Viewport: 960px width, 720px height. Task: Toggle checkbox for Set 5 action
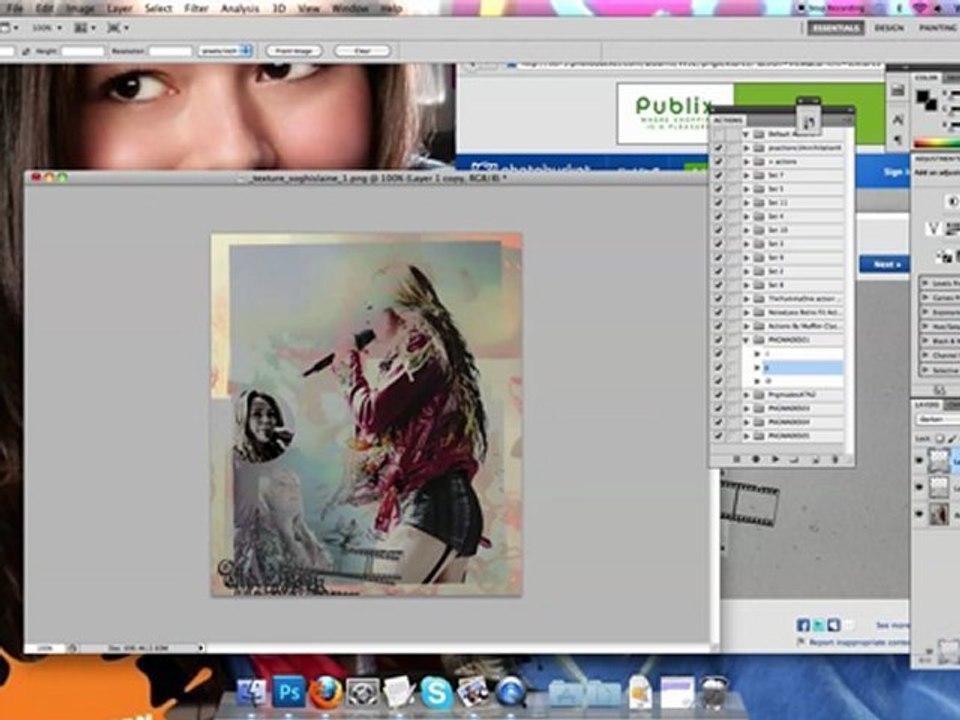718,189
